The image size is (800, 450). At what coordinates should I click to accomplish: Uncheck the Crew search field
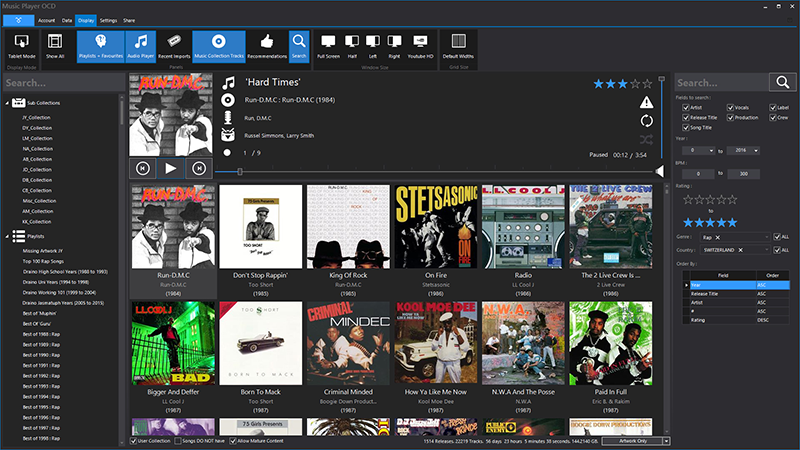773,117
